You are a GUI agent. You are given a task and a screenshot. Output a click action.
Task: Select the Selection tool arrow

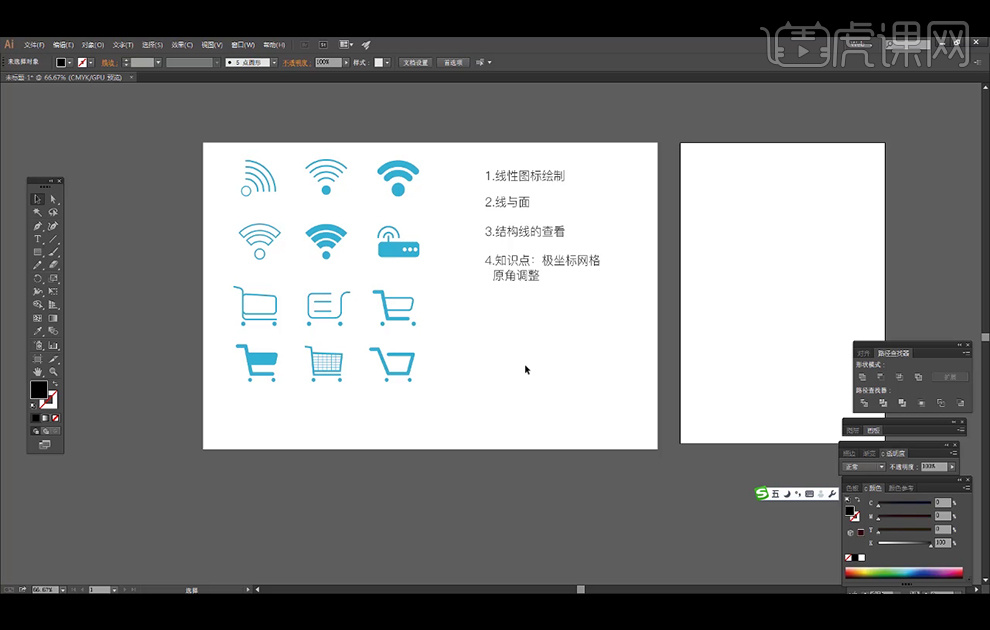point(38,199)
